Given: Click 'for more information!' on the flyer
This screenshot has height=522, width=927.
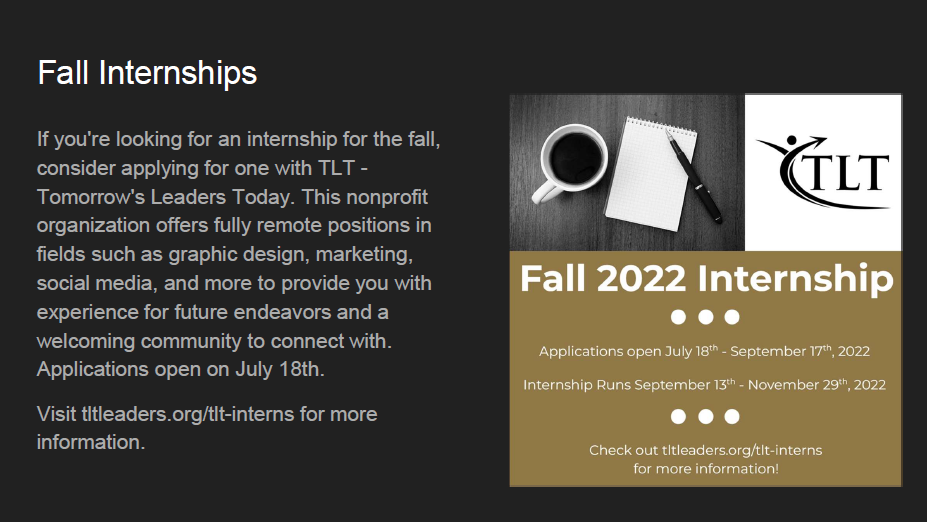Looking at the screenshot, I should (706, 469).
